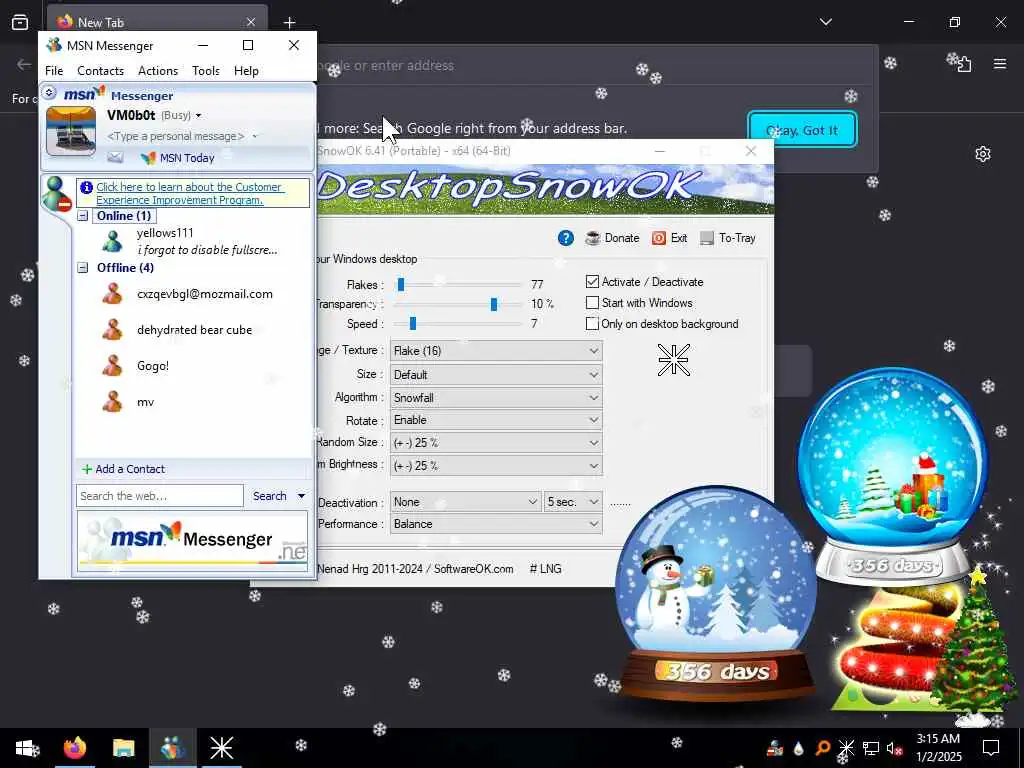Click the muted volume tray icon

(894, 748)
